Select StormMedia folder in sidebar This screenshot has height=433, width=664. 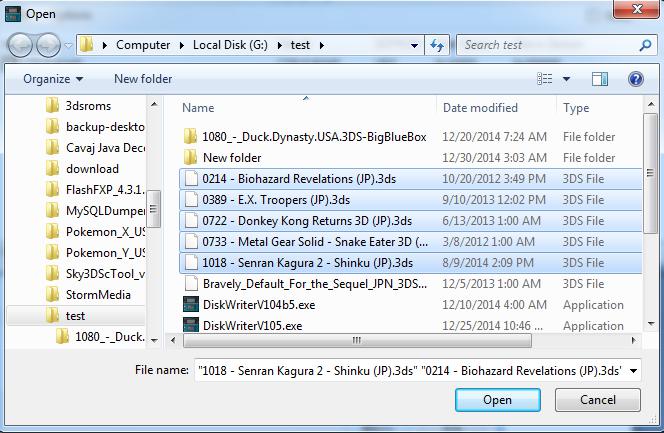88,295
